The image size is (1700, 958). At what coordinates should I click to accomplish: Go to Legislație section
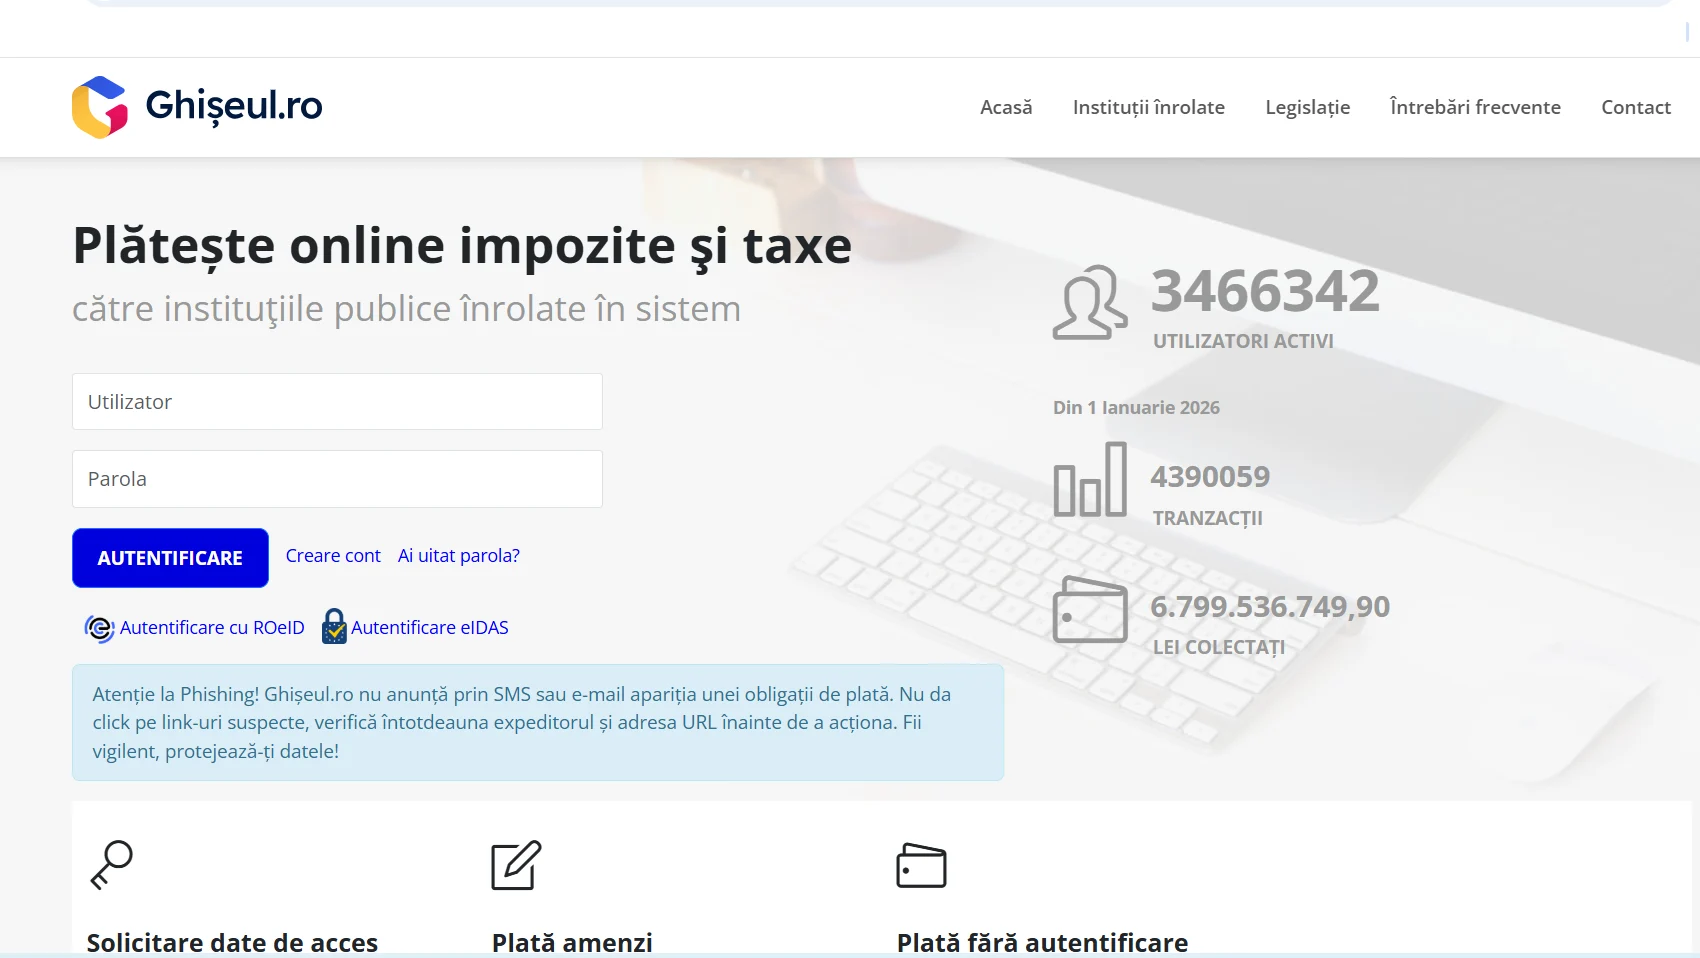pos(1308,107)
